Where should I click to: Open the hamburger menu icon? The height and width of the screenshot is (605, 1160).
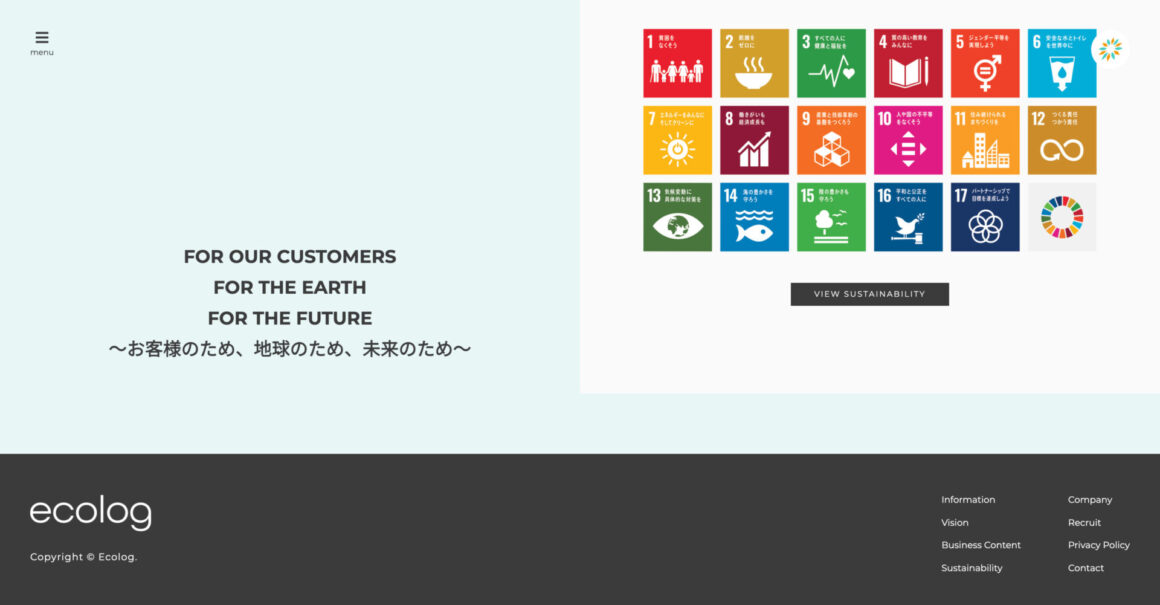click(42, 37)
